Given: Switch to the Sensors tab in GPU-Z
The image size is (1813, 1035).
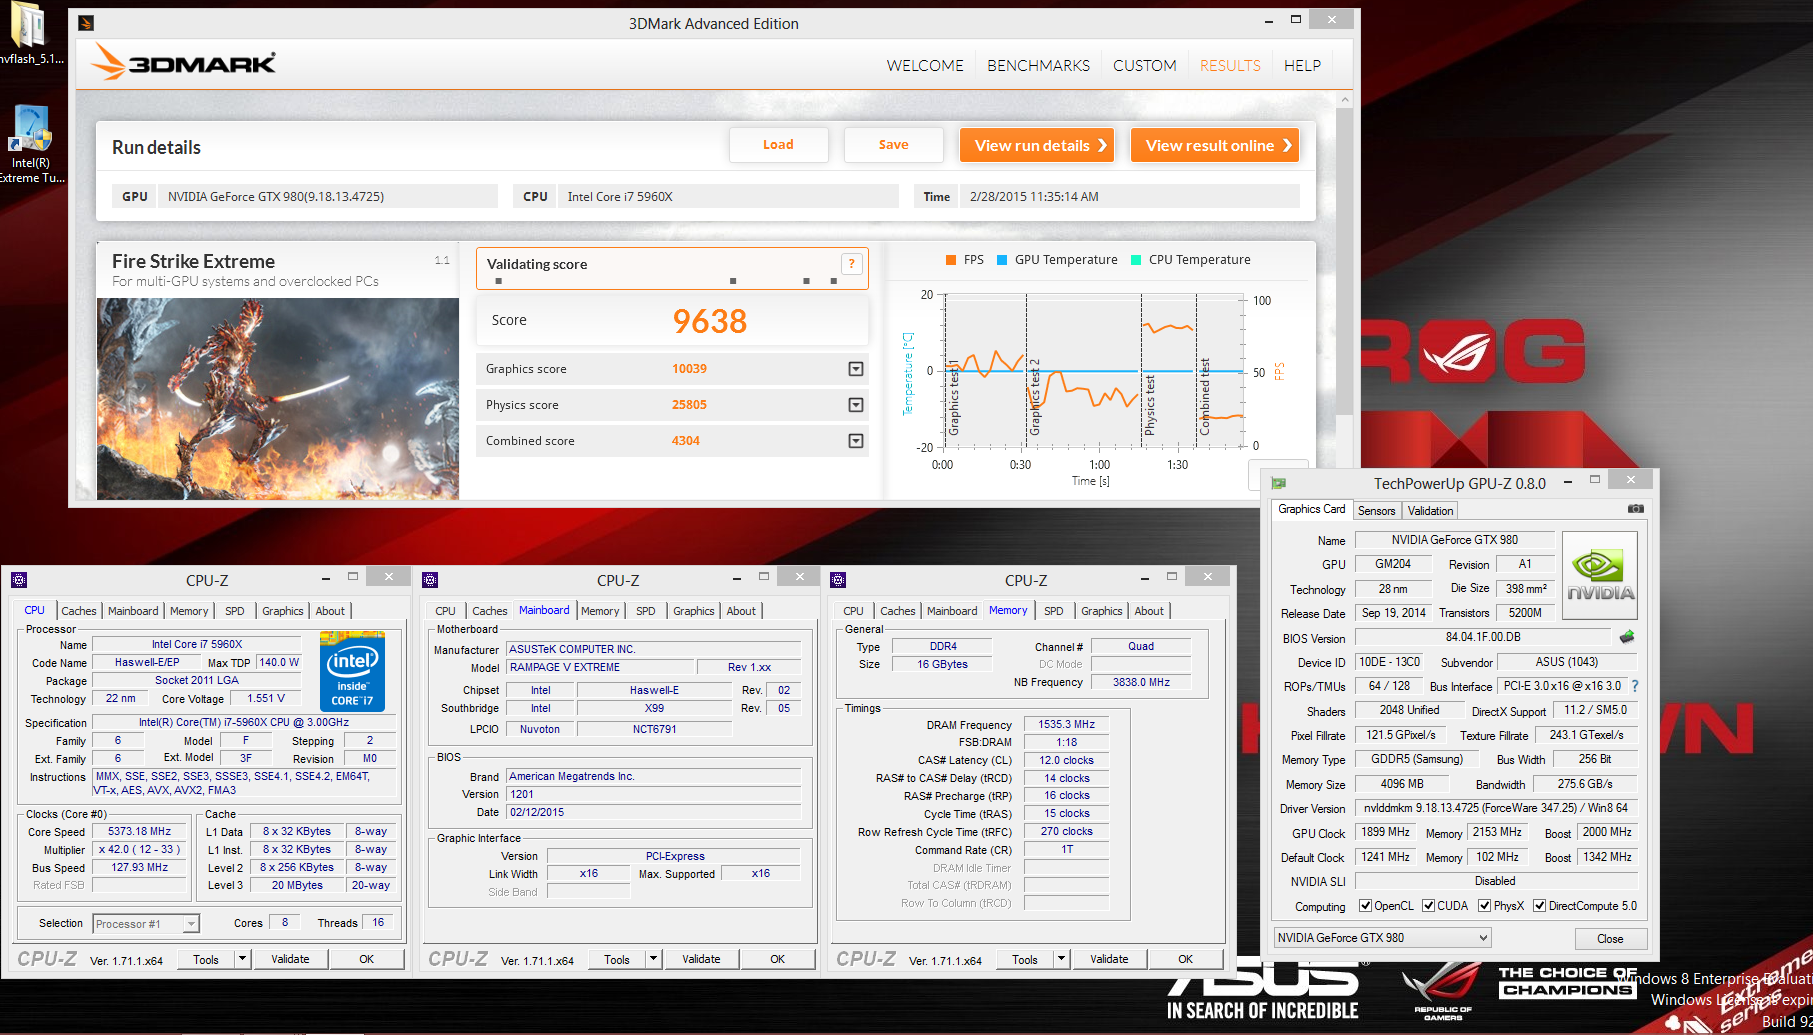Looking at the screenshot, I should pos(1376,510).
